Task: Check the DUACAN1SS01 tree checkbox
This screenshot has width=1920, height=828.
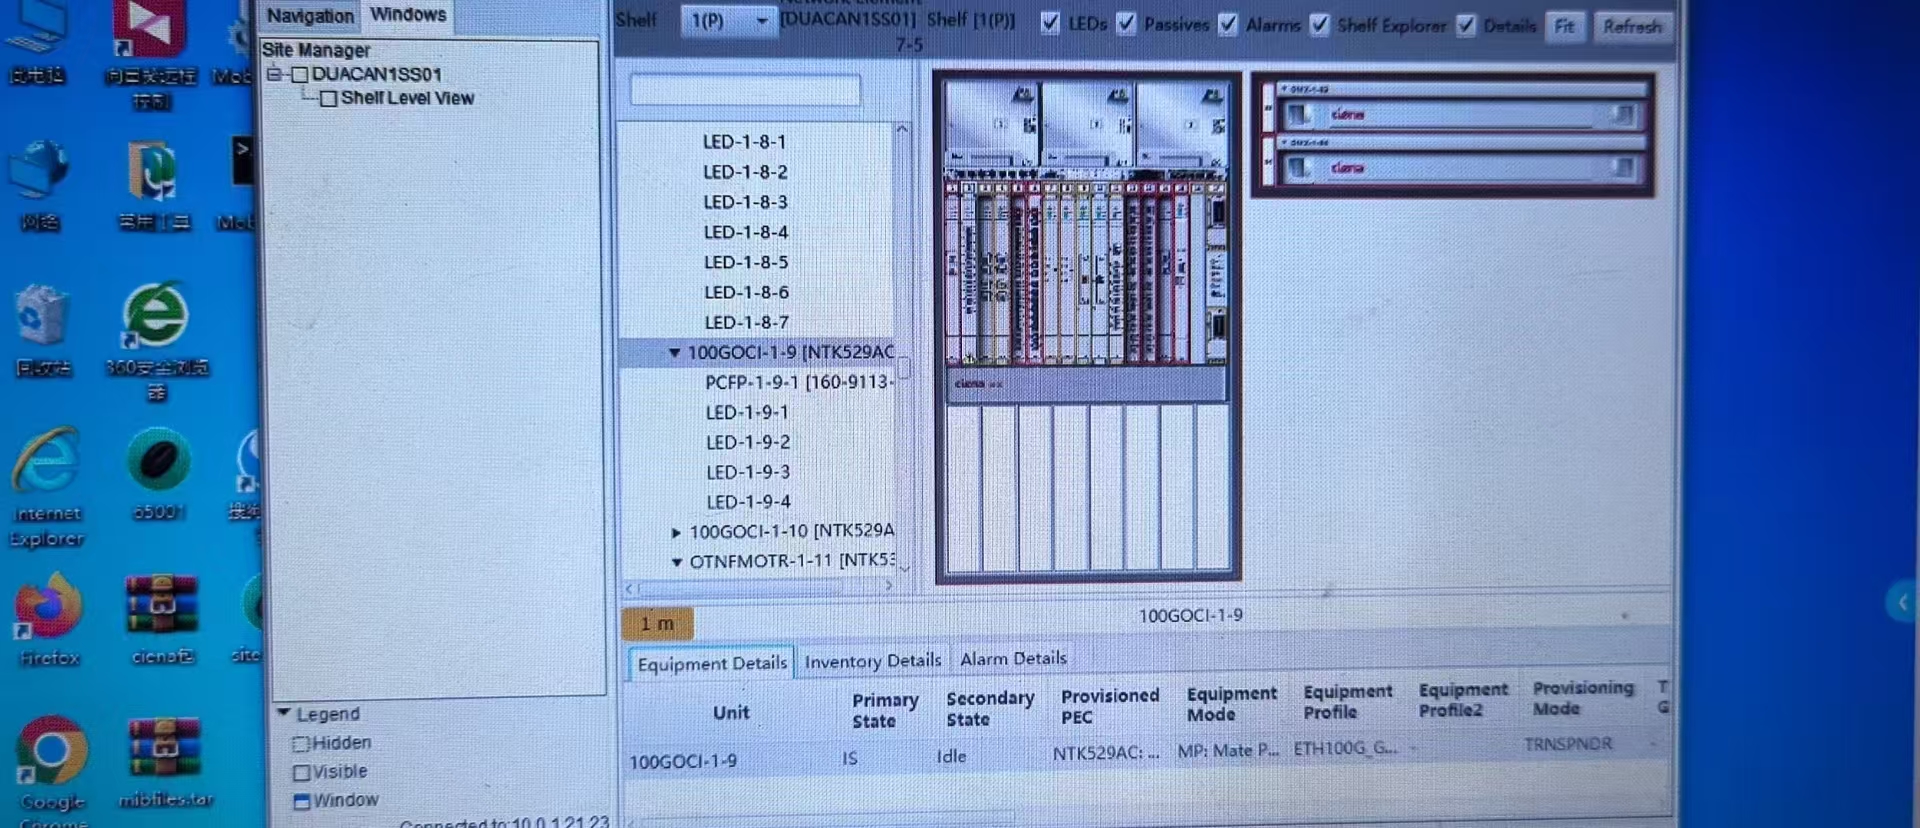Action: point(299,74)
